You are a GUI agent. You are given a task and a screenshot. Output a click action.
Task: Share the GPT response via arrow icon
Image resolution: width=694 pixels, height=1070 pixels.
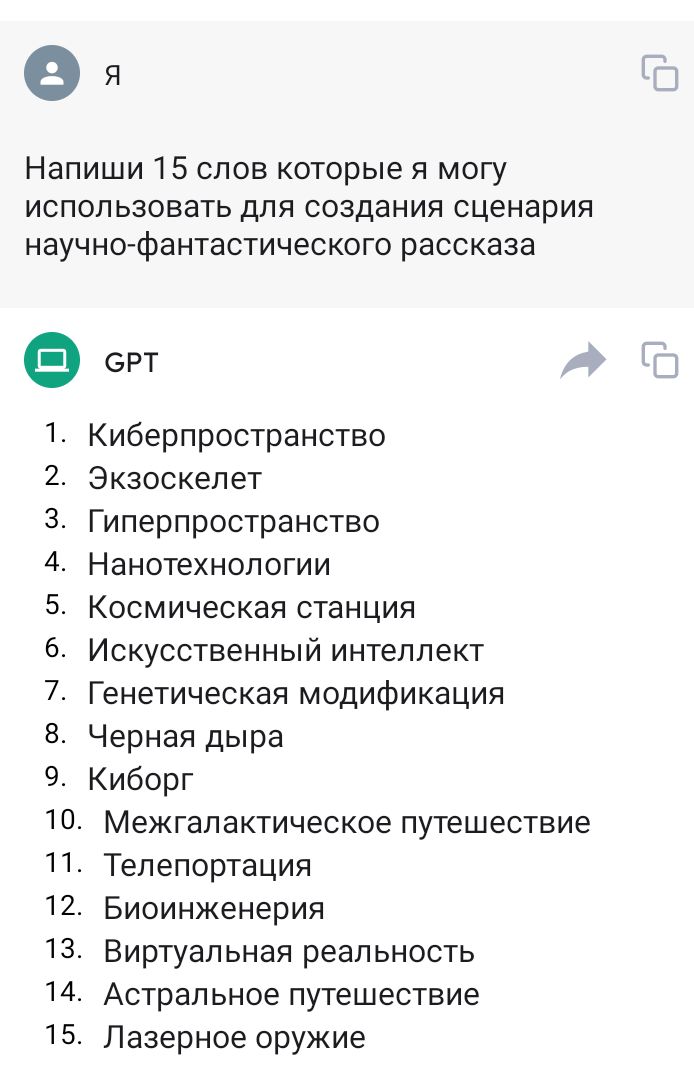click(583, 361)
